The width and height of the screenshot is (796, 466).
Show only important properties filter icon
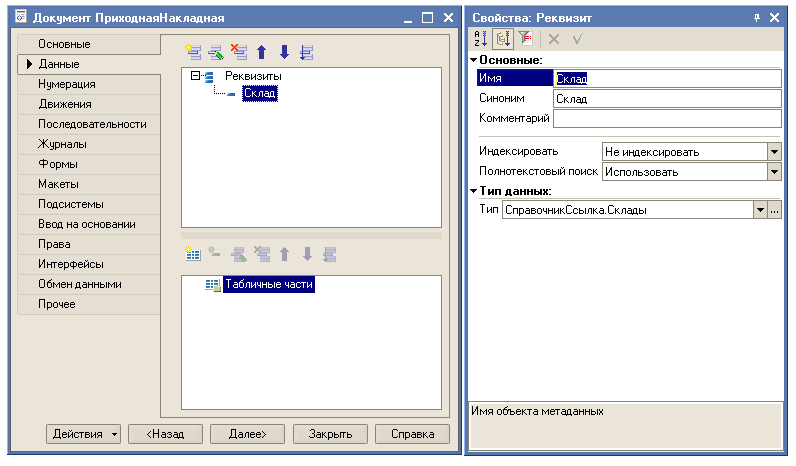(x=525, y=38)
